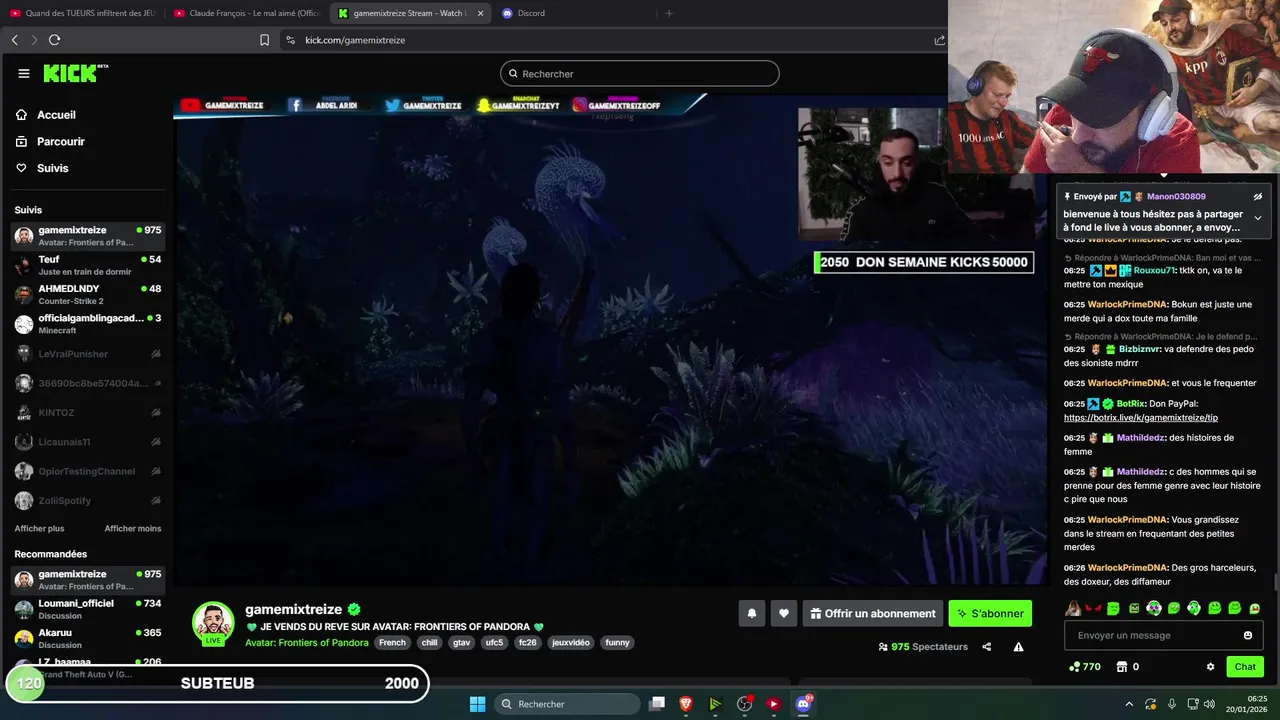View channel points 770
Screen dimensions: 1280x720
pos(1084,667)
